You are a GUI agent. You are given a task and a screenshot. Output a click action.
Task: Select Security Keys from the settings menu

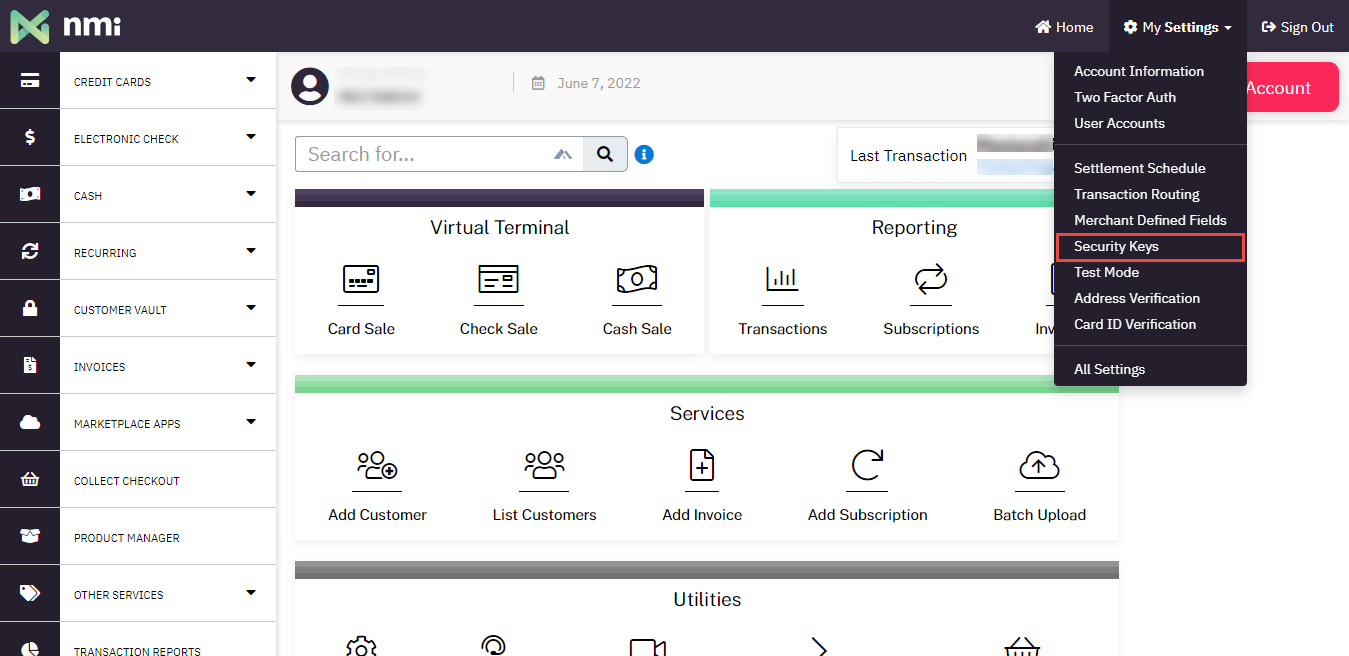click(1116, 246)
